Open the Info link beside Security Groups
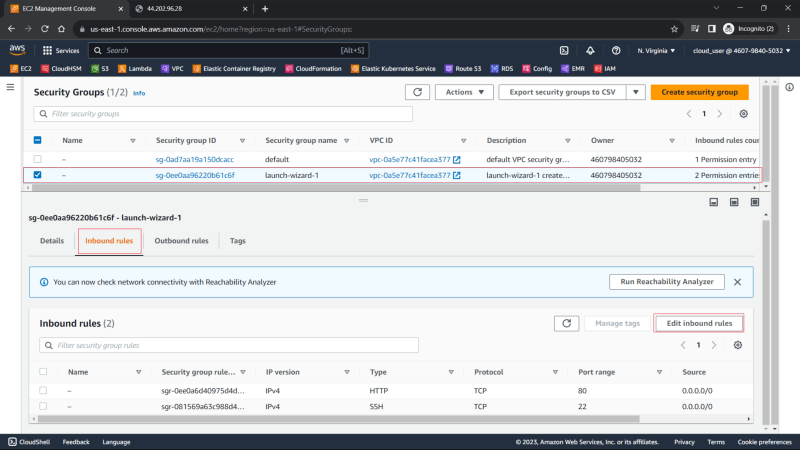800x450 pixels. pyautogui.click(x=139, y=93)
